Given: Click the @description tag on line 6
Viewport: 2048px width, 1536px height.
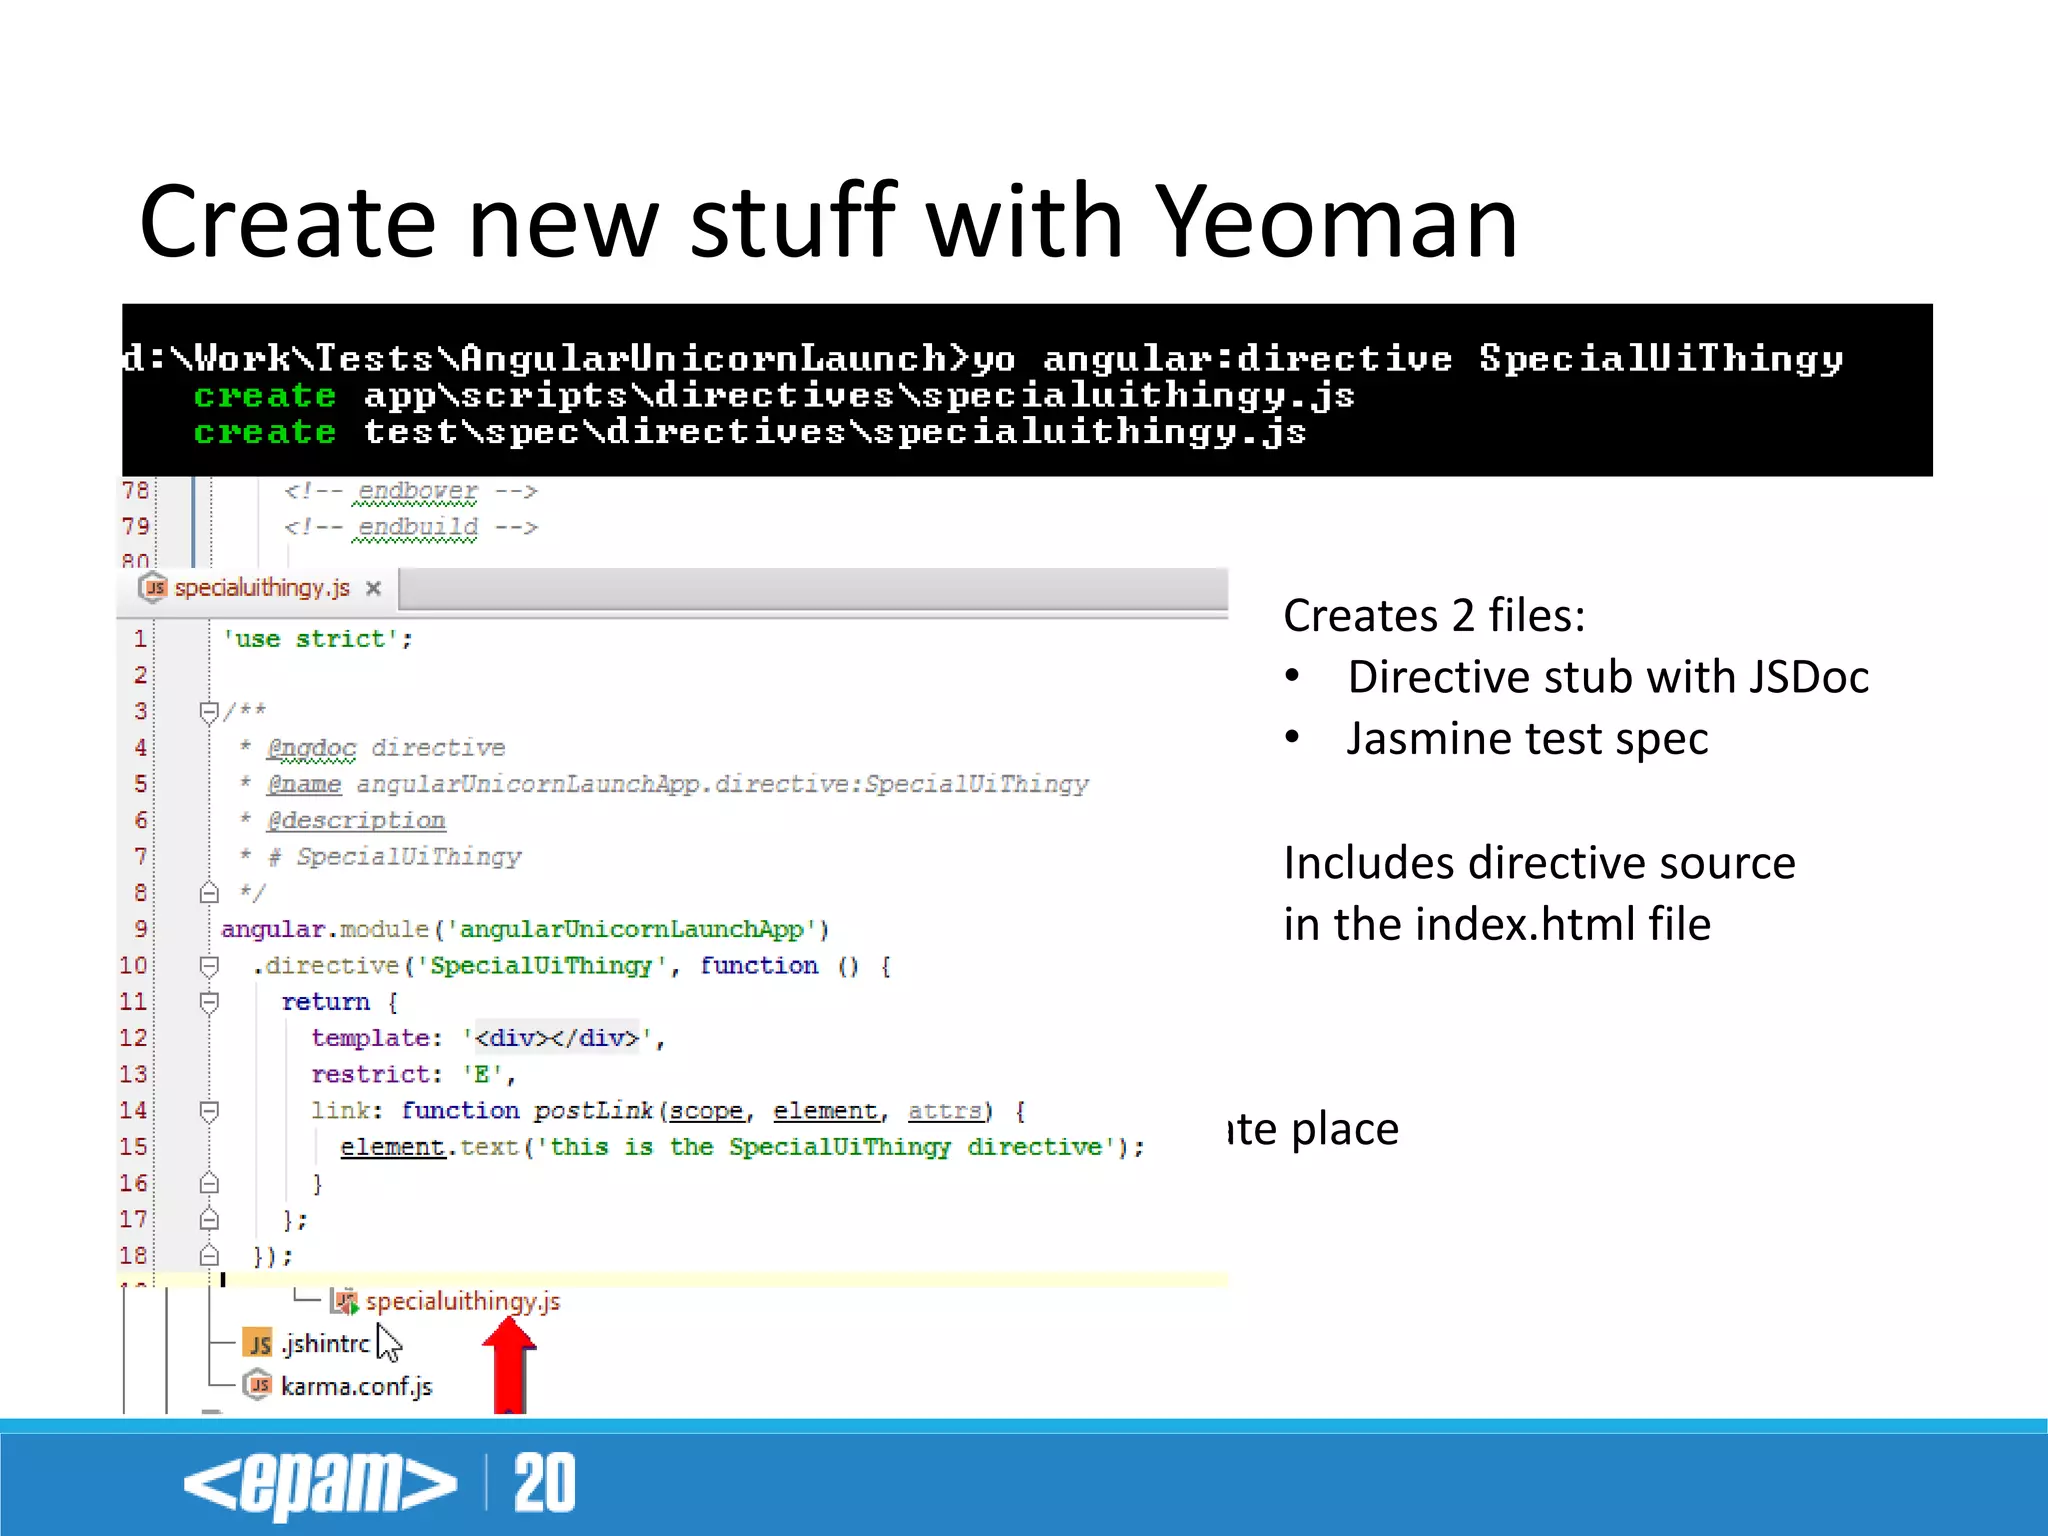Looking at the screenshot, I should click(356, 821).
